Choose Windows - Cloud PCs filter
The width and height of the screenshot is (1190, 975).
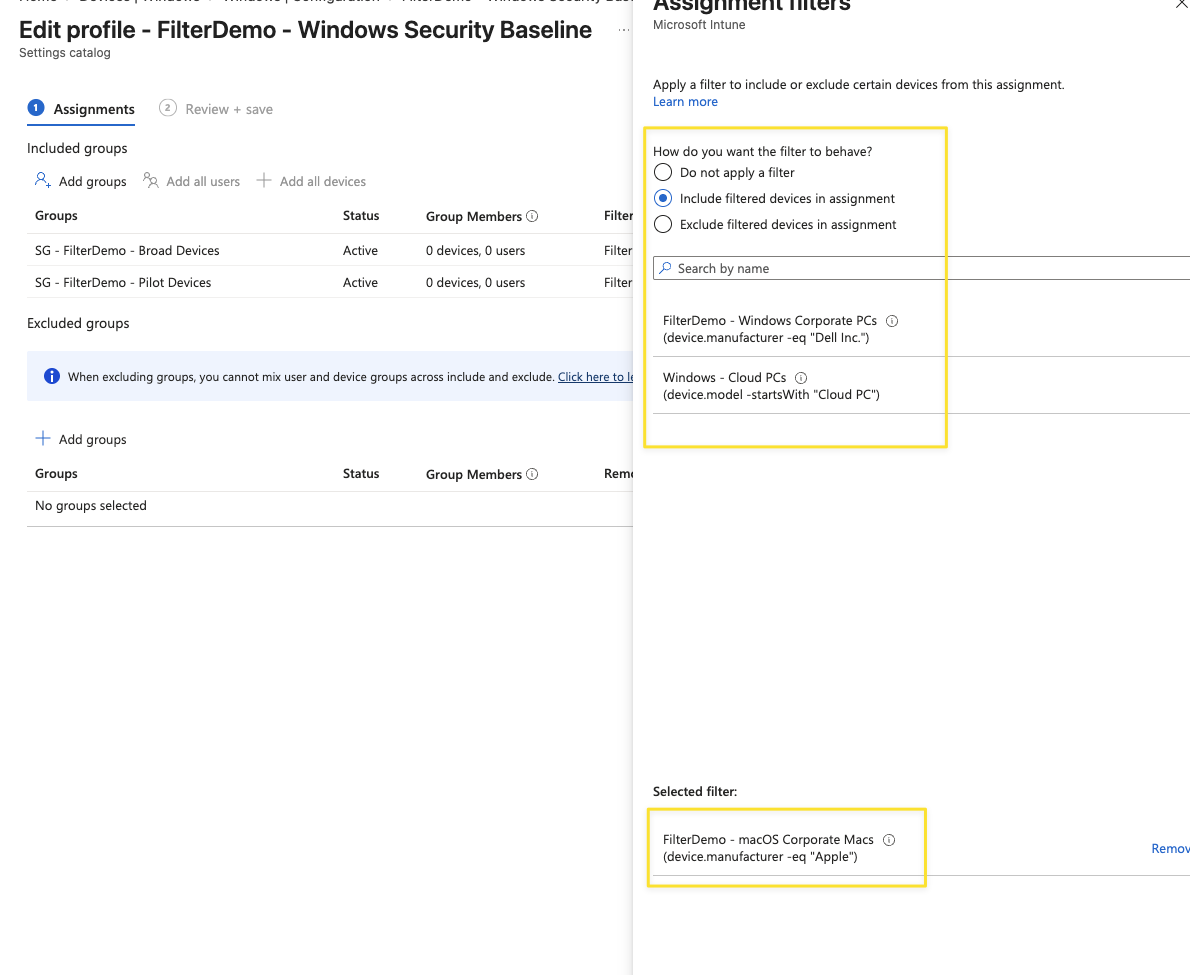[921, 385]
